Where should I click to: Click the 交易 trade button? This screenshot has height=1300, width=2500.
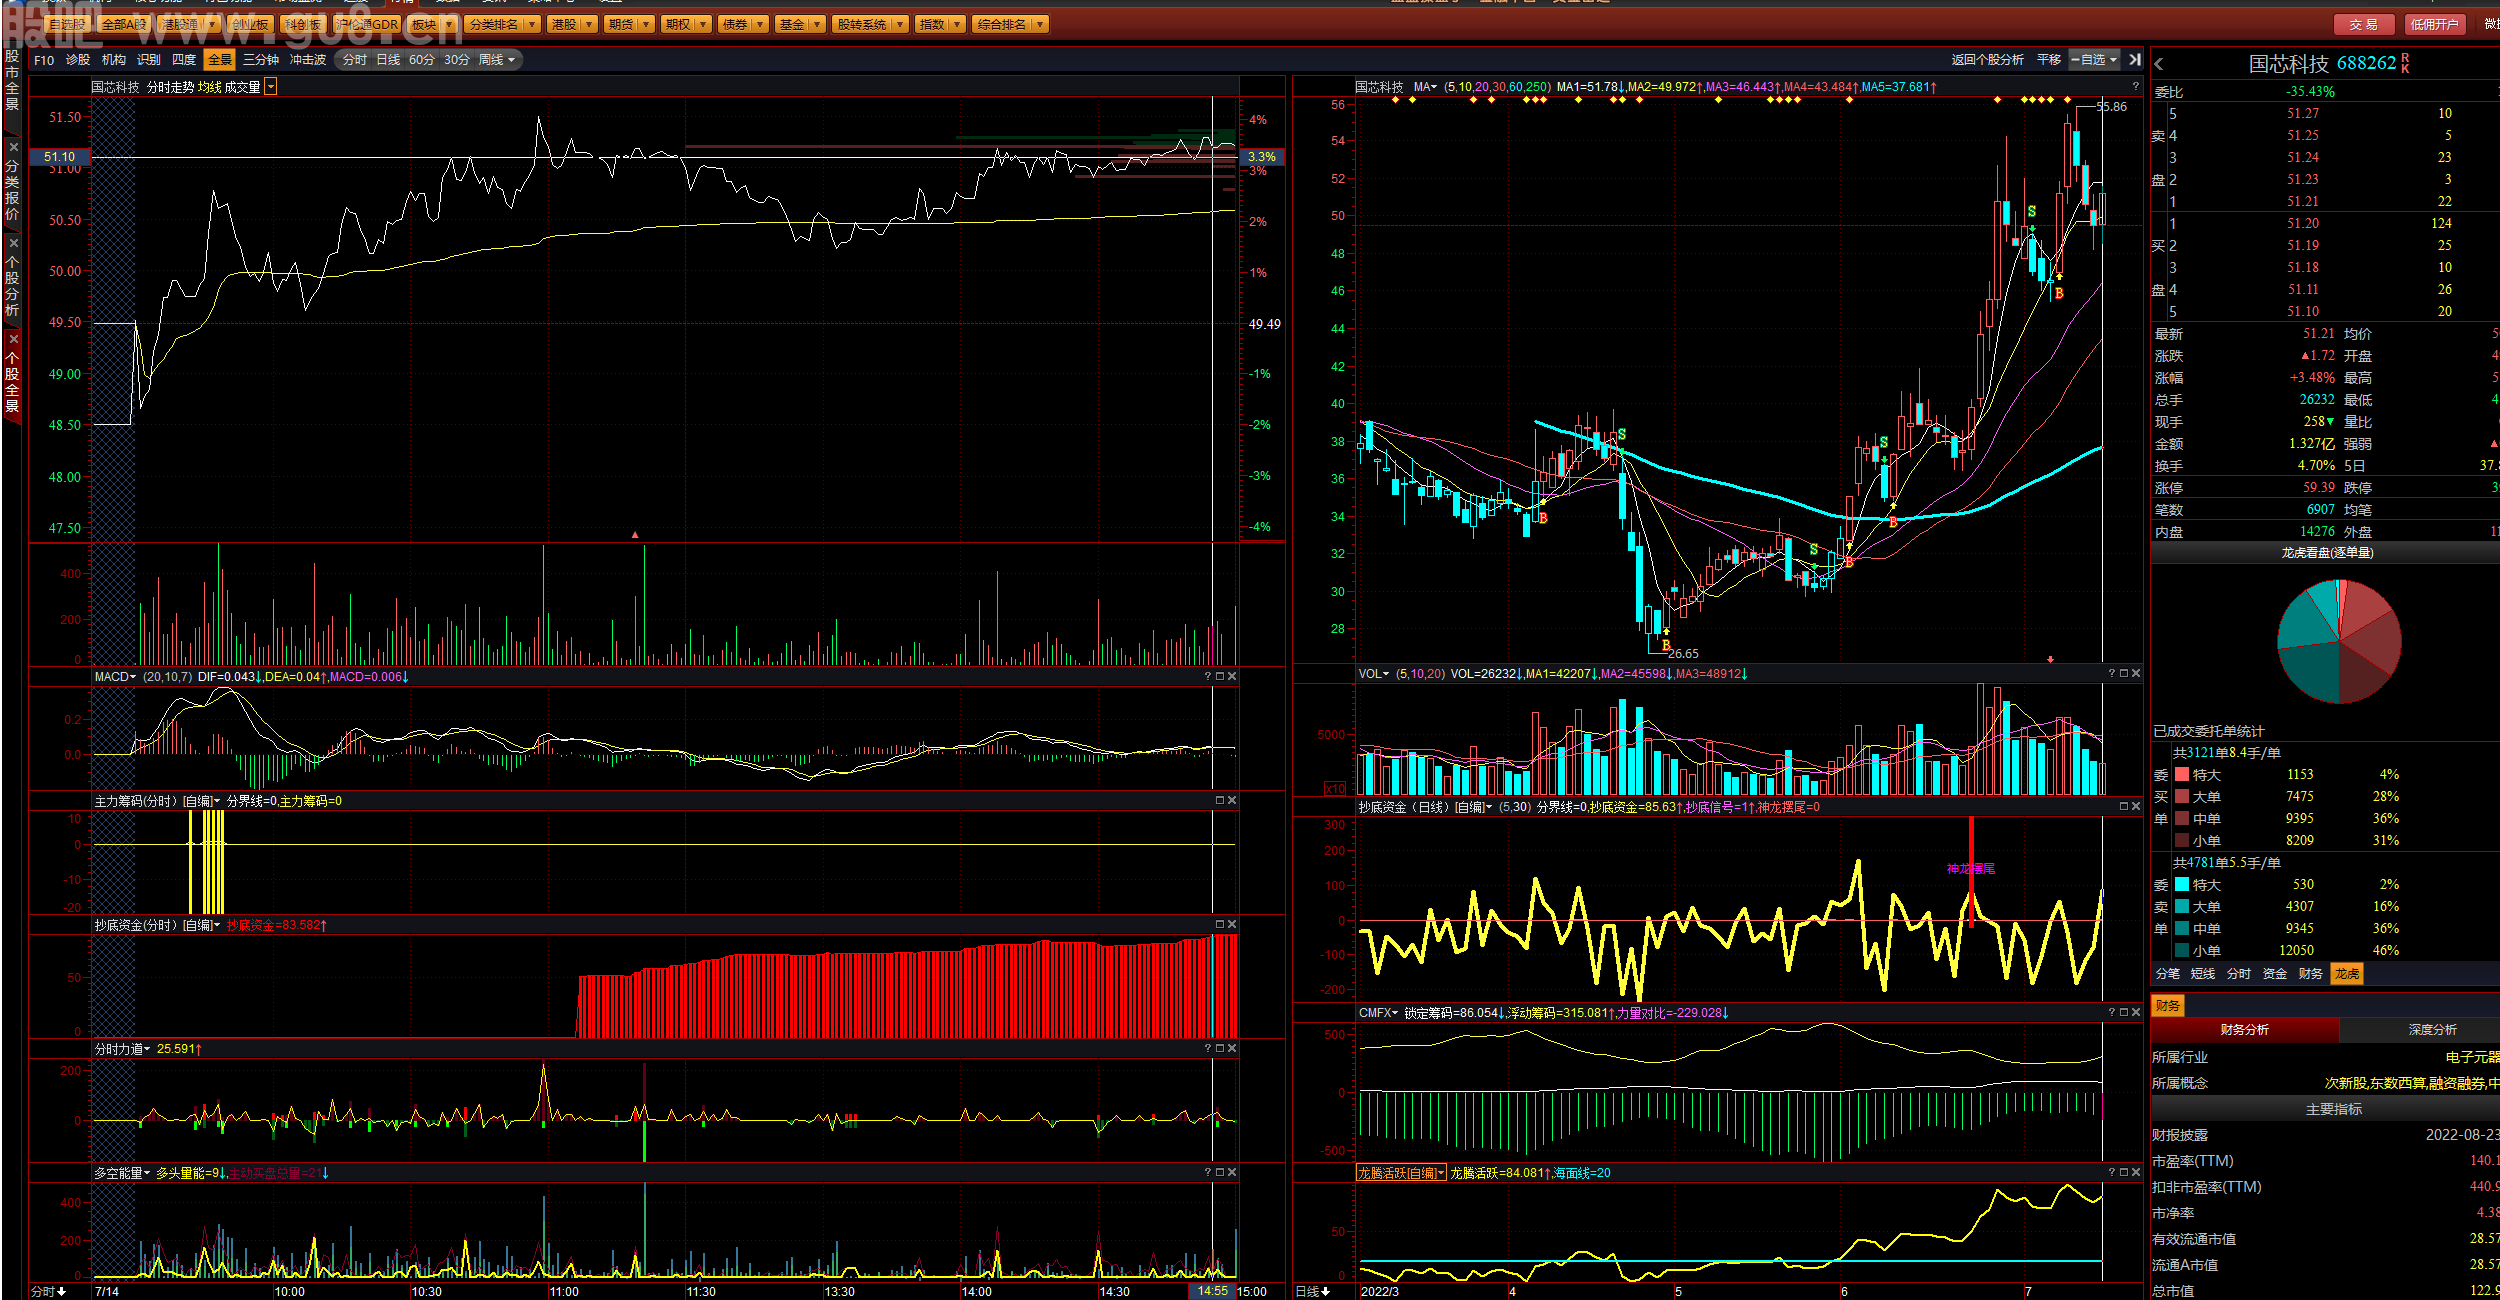[x=2364, y=24]
